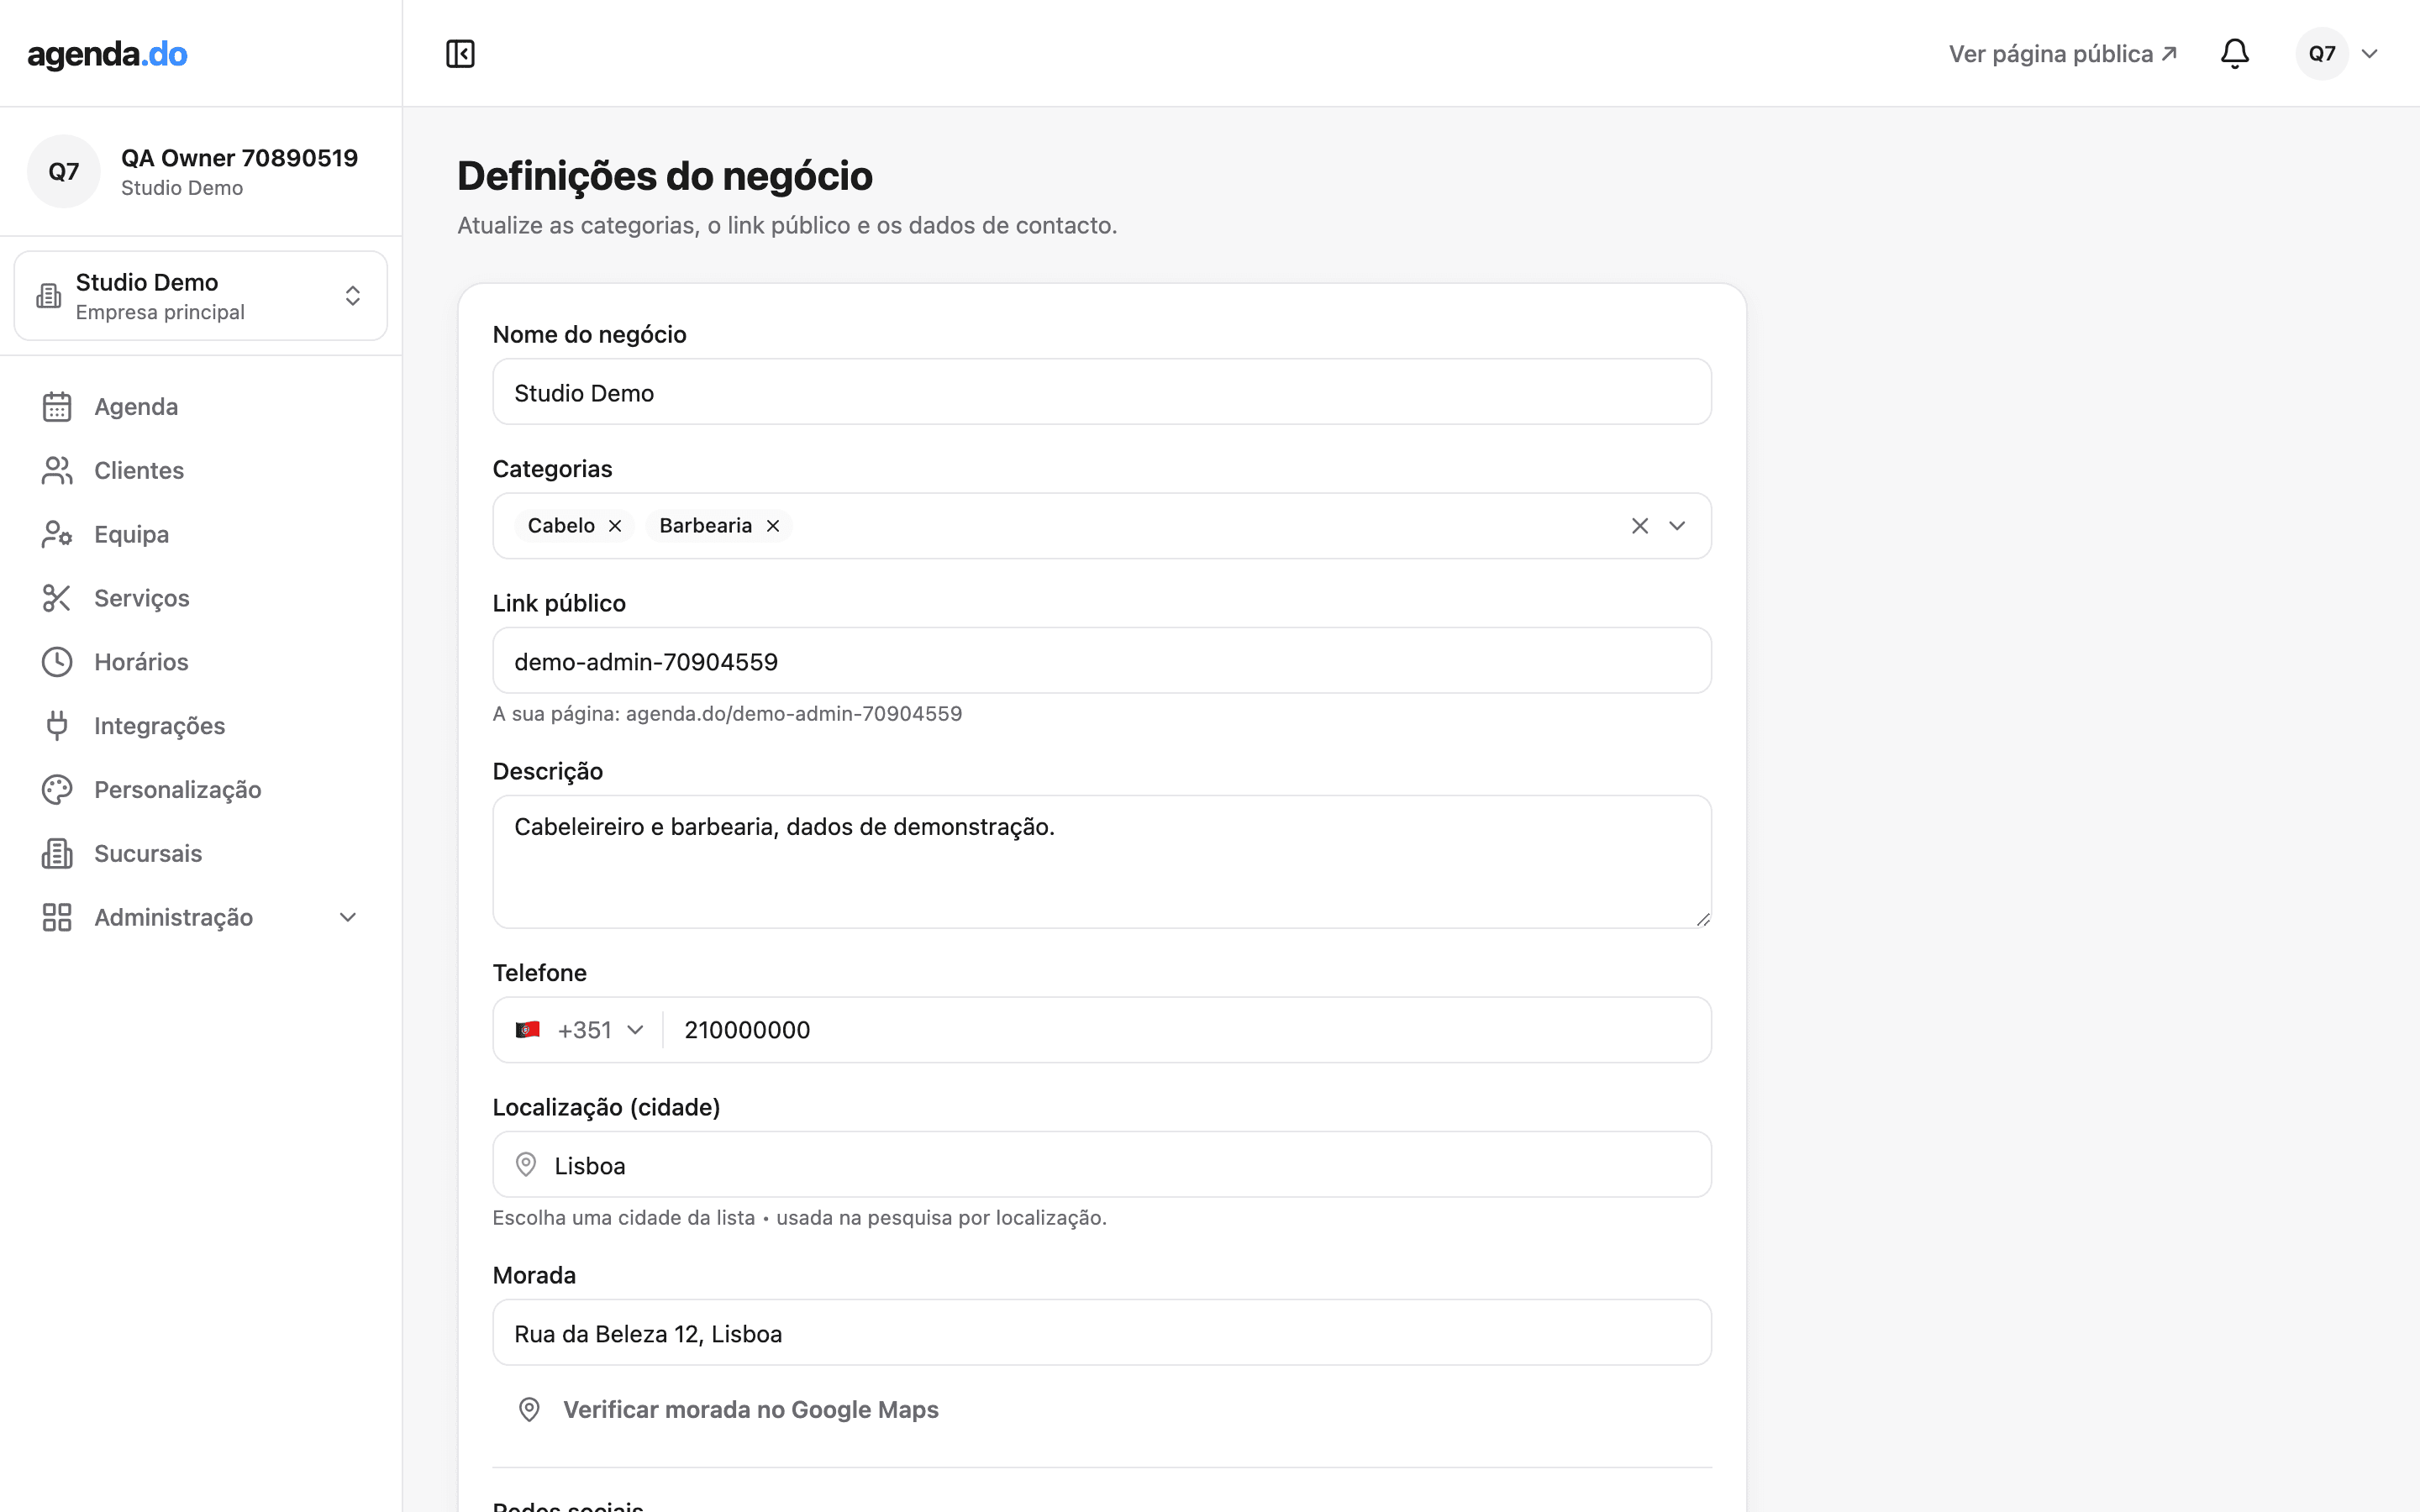Click the Cabelo tag label

[x=561, y=526]
